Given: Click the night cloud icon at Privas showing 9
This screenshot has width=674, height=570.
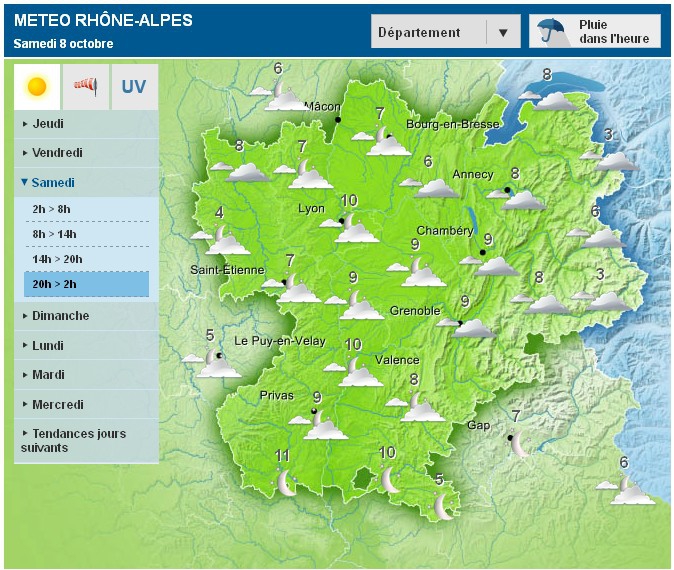Looking at the screenshot, I should coord(319,425).
